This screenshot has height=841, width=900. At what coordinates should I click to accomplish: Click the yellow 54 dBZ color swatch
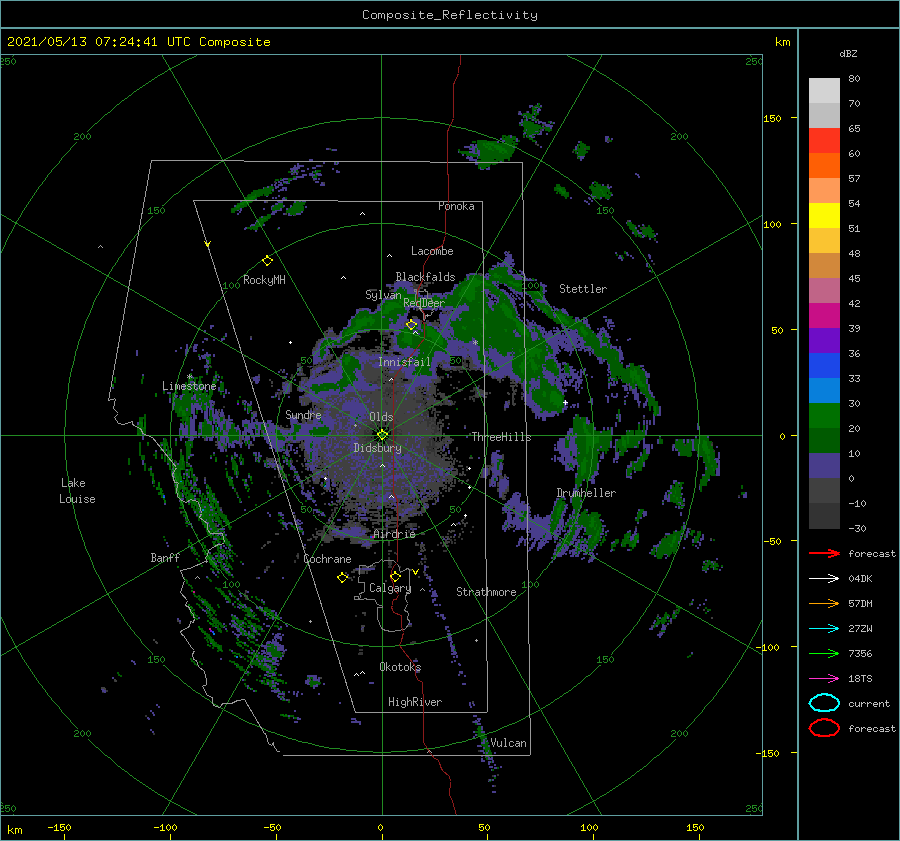(824, 215)
